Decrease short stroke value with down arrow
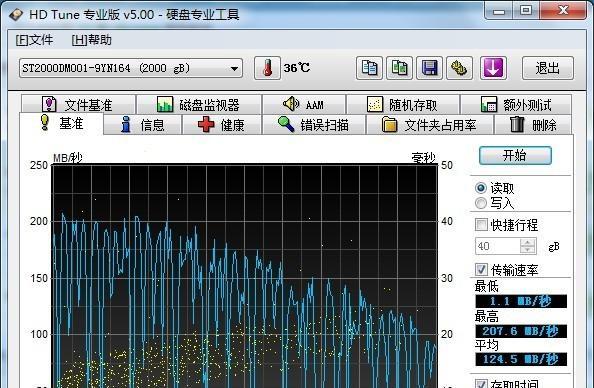 coord(528,250)
